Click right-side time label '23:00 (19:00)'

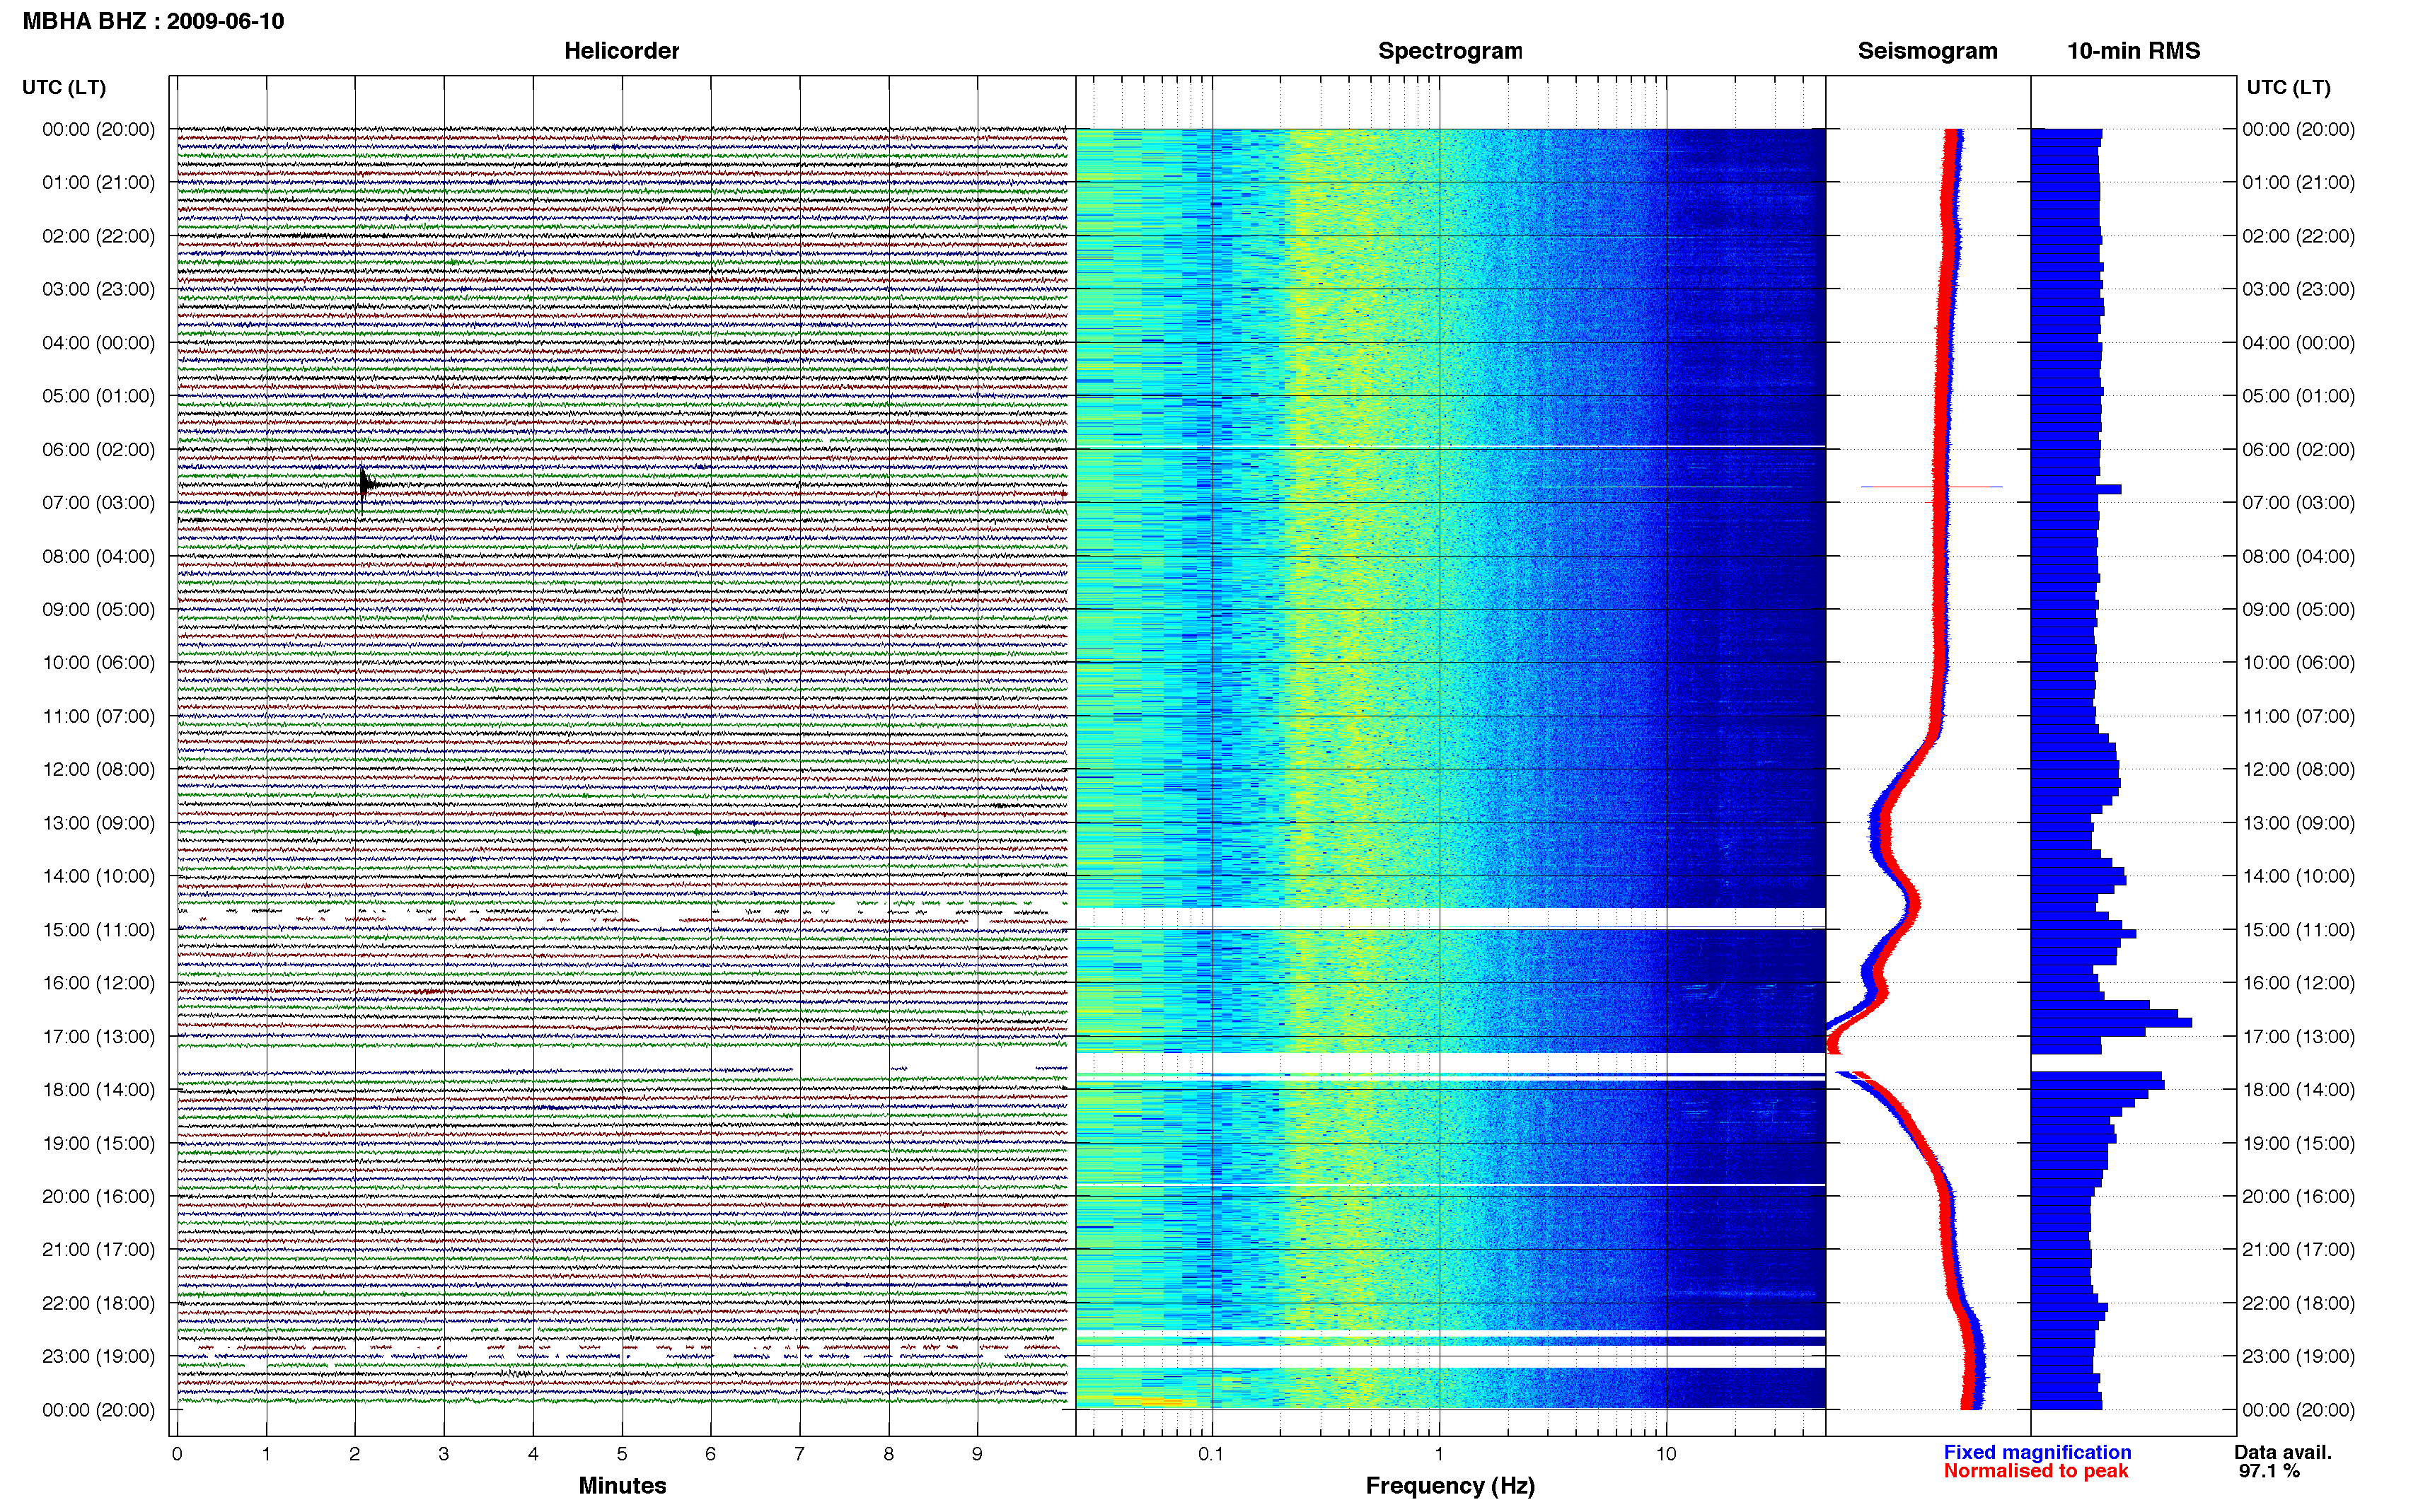2298,1357
